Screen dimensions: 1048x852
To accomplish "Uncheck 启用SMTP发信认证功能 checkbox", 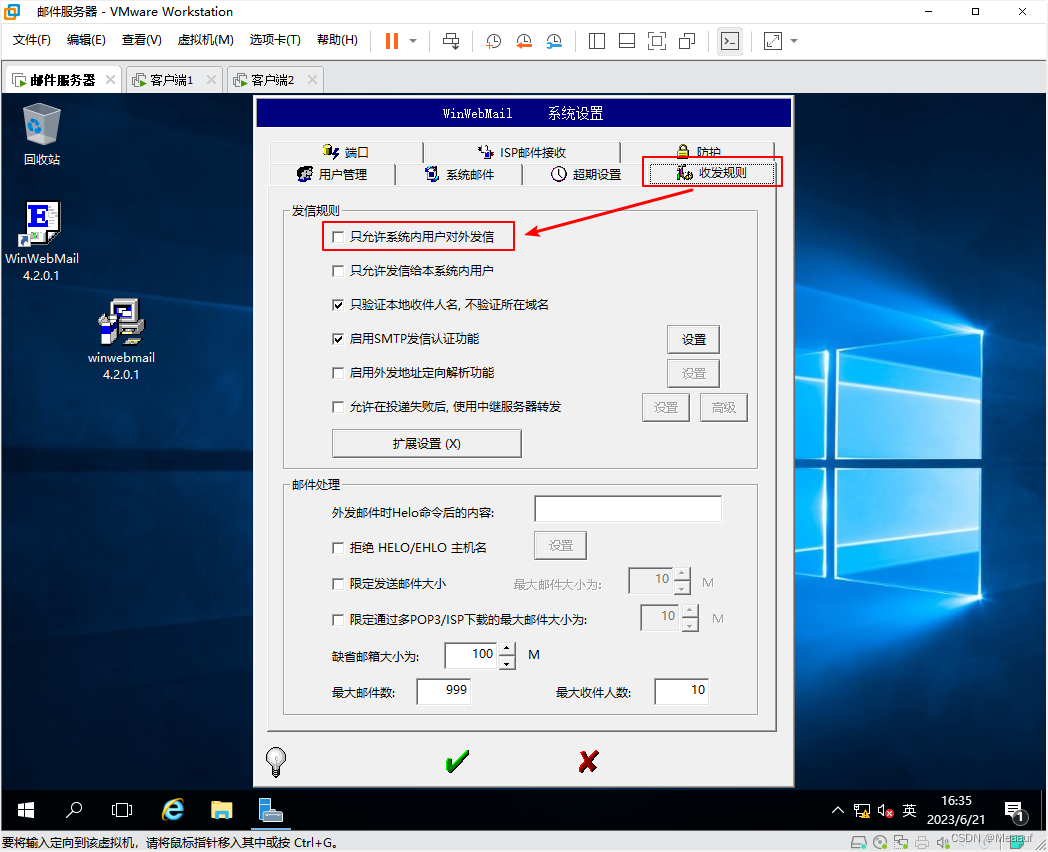I will click(338, 339).
